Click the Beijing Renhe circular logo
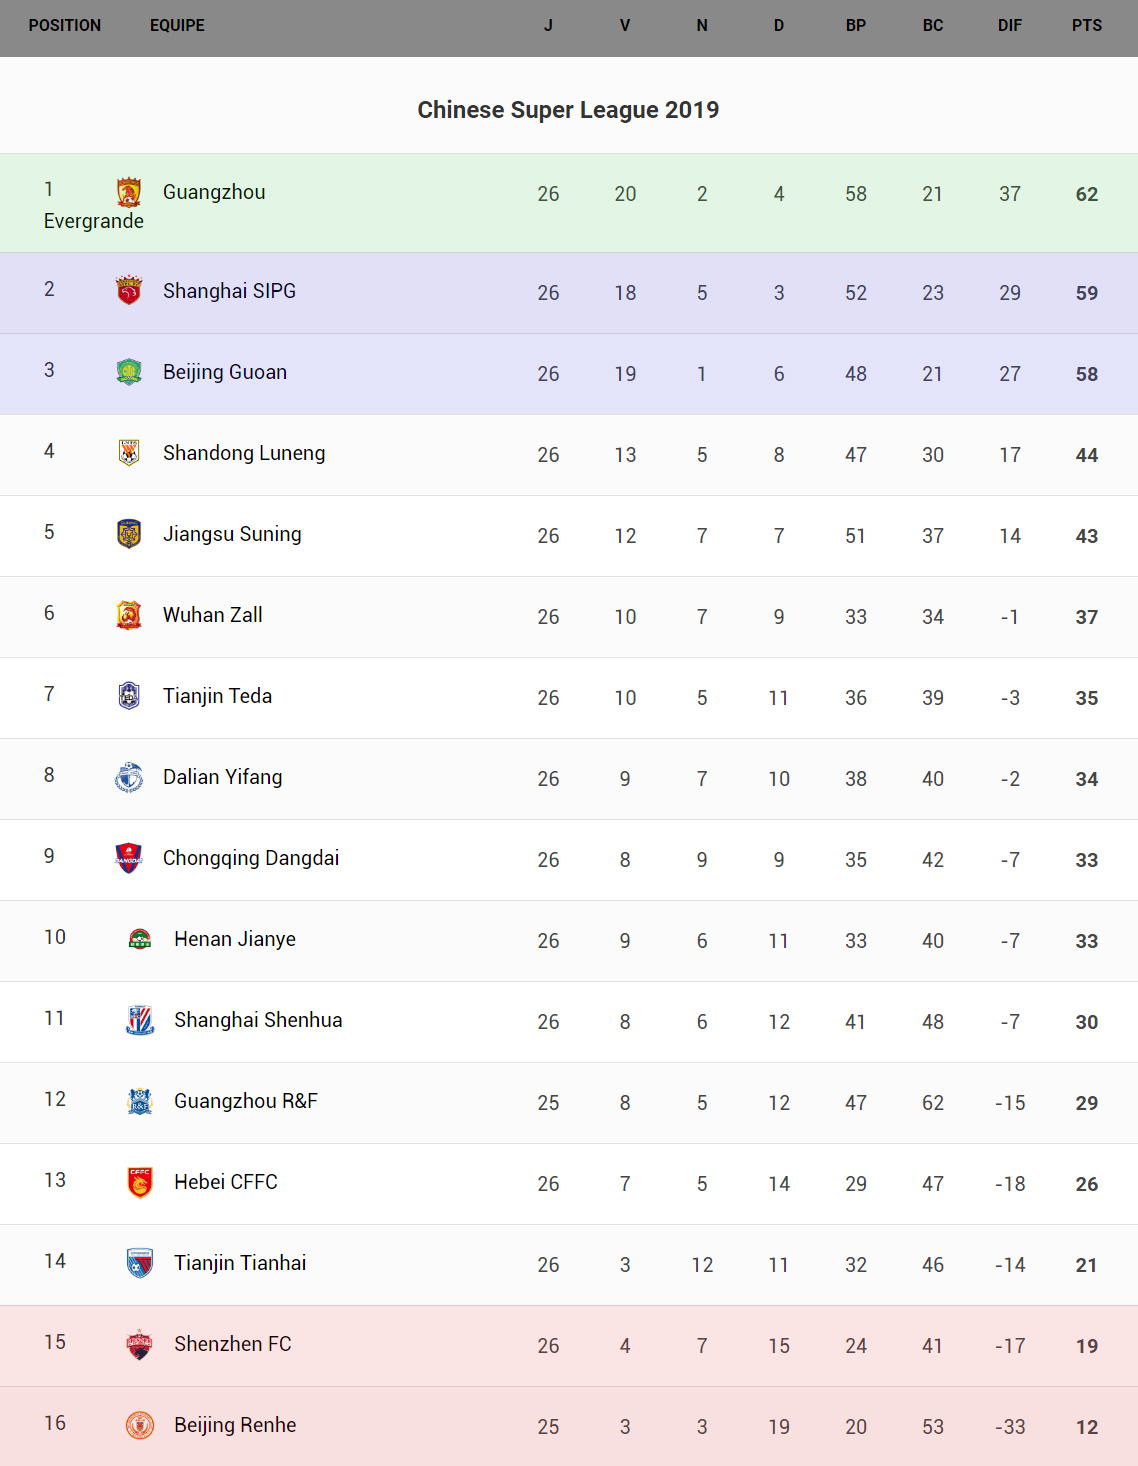The width and height of the screenshot is (1138, 1466). point(140,1425)
